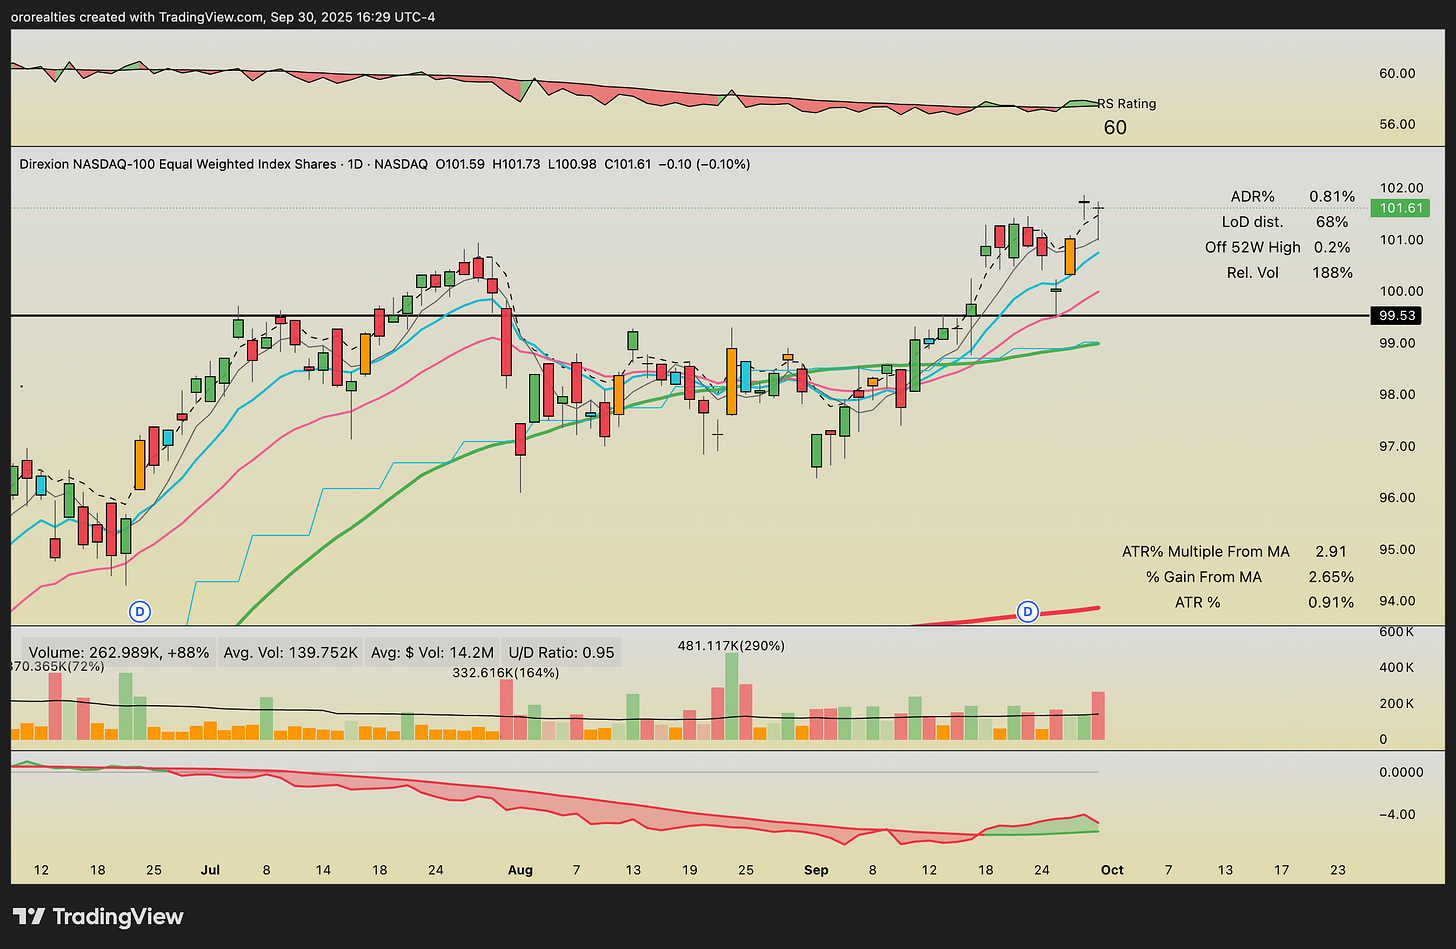Click the dividend D marker in late September

[x=1027, y=610]
